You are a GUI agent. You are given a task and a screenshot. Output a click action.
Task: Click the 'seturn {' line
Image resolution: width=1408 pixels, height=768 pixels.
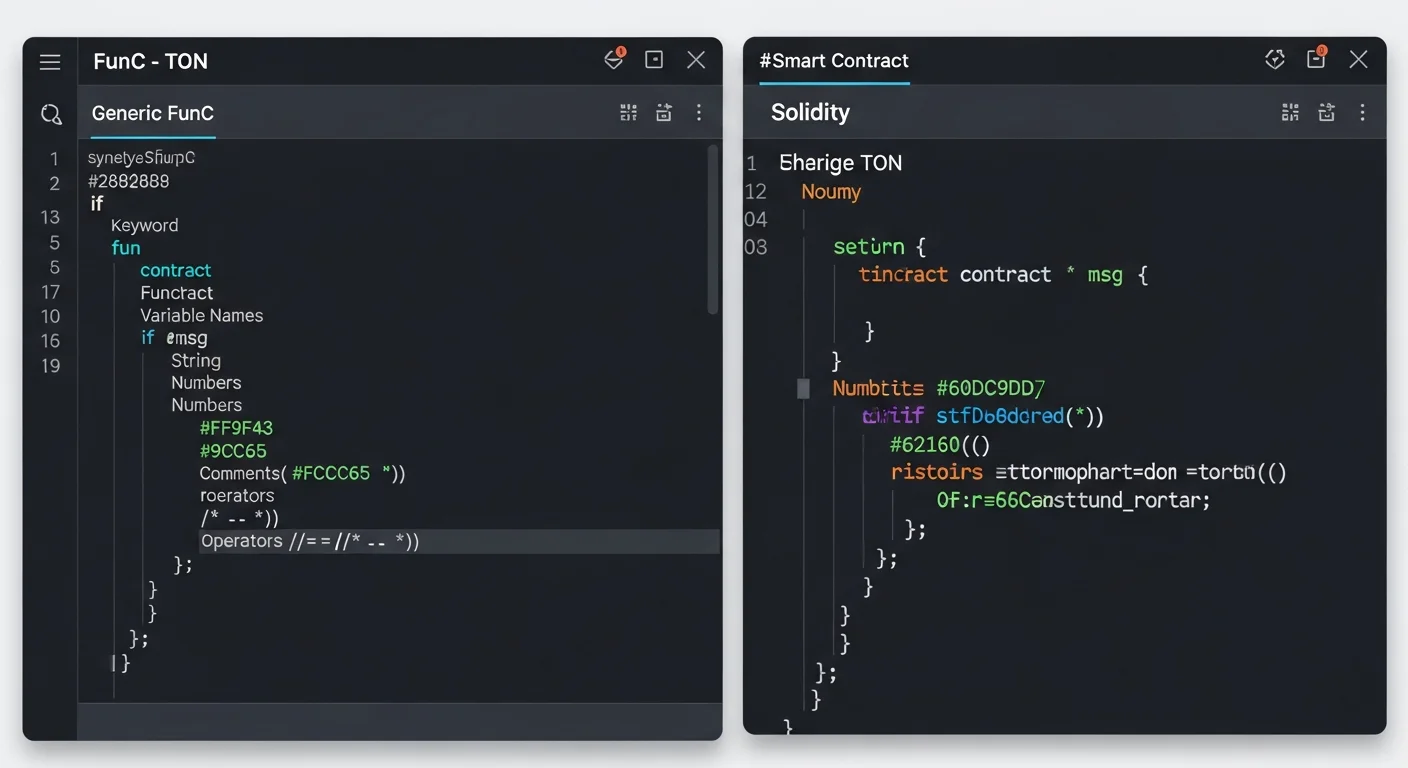click(x=880, y=247)
